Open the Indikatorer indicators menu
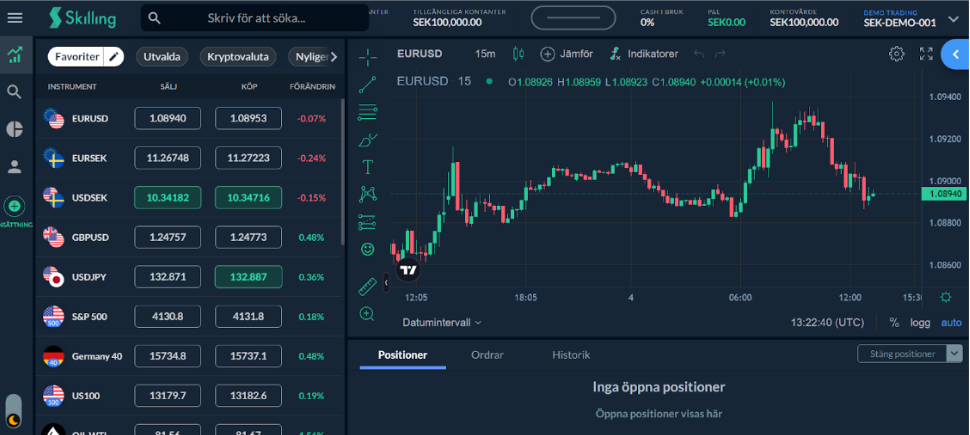 [x=643, y=54]
